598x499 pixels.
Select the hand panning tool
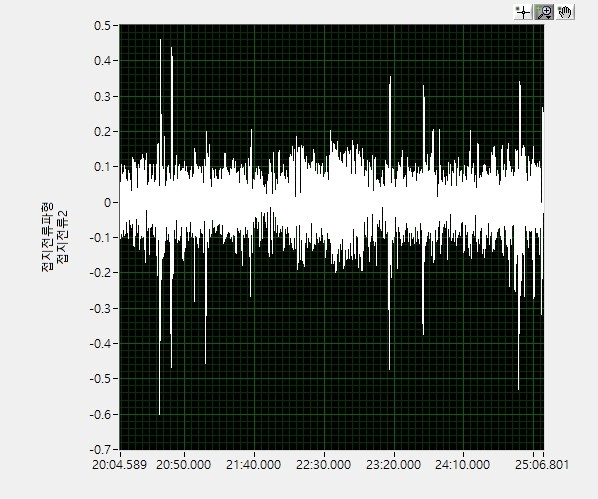[x=565, y=13]
